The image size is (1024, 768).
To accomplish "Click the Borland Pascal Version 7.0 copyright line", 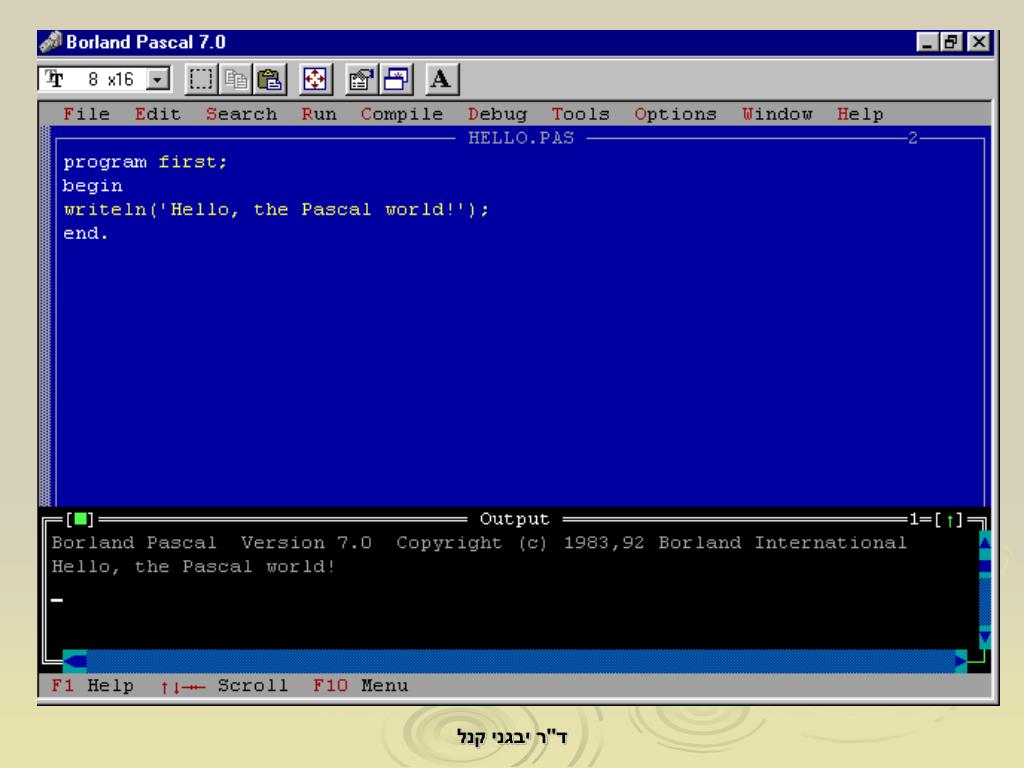I will click(479, 543).
